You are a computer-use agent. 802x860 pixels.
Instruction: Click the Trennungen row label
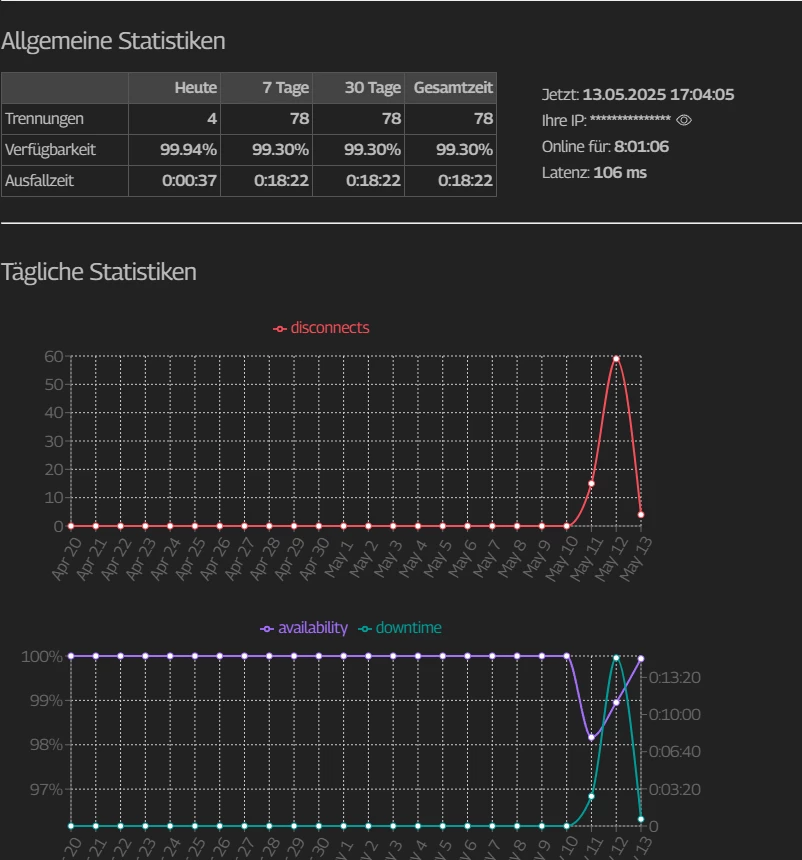(x=44, y=119)
